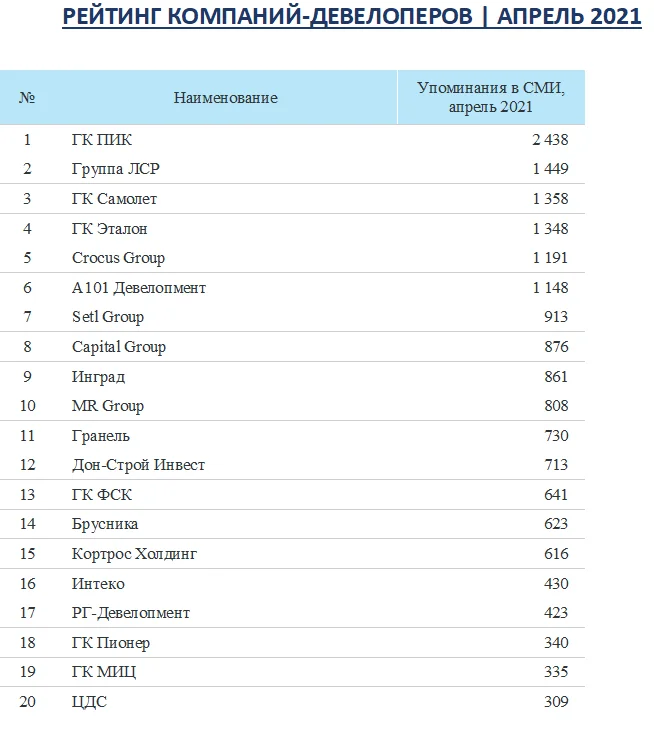This screenshot has height=746, width=654.
Task: Select "Crocus Group" in the table
Action: [x=118, y=258]
